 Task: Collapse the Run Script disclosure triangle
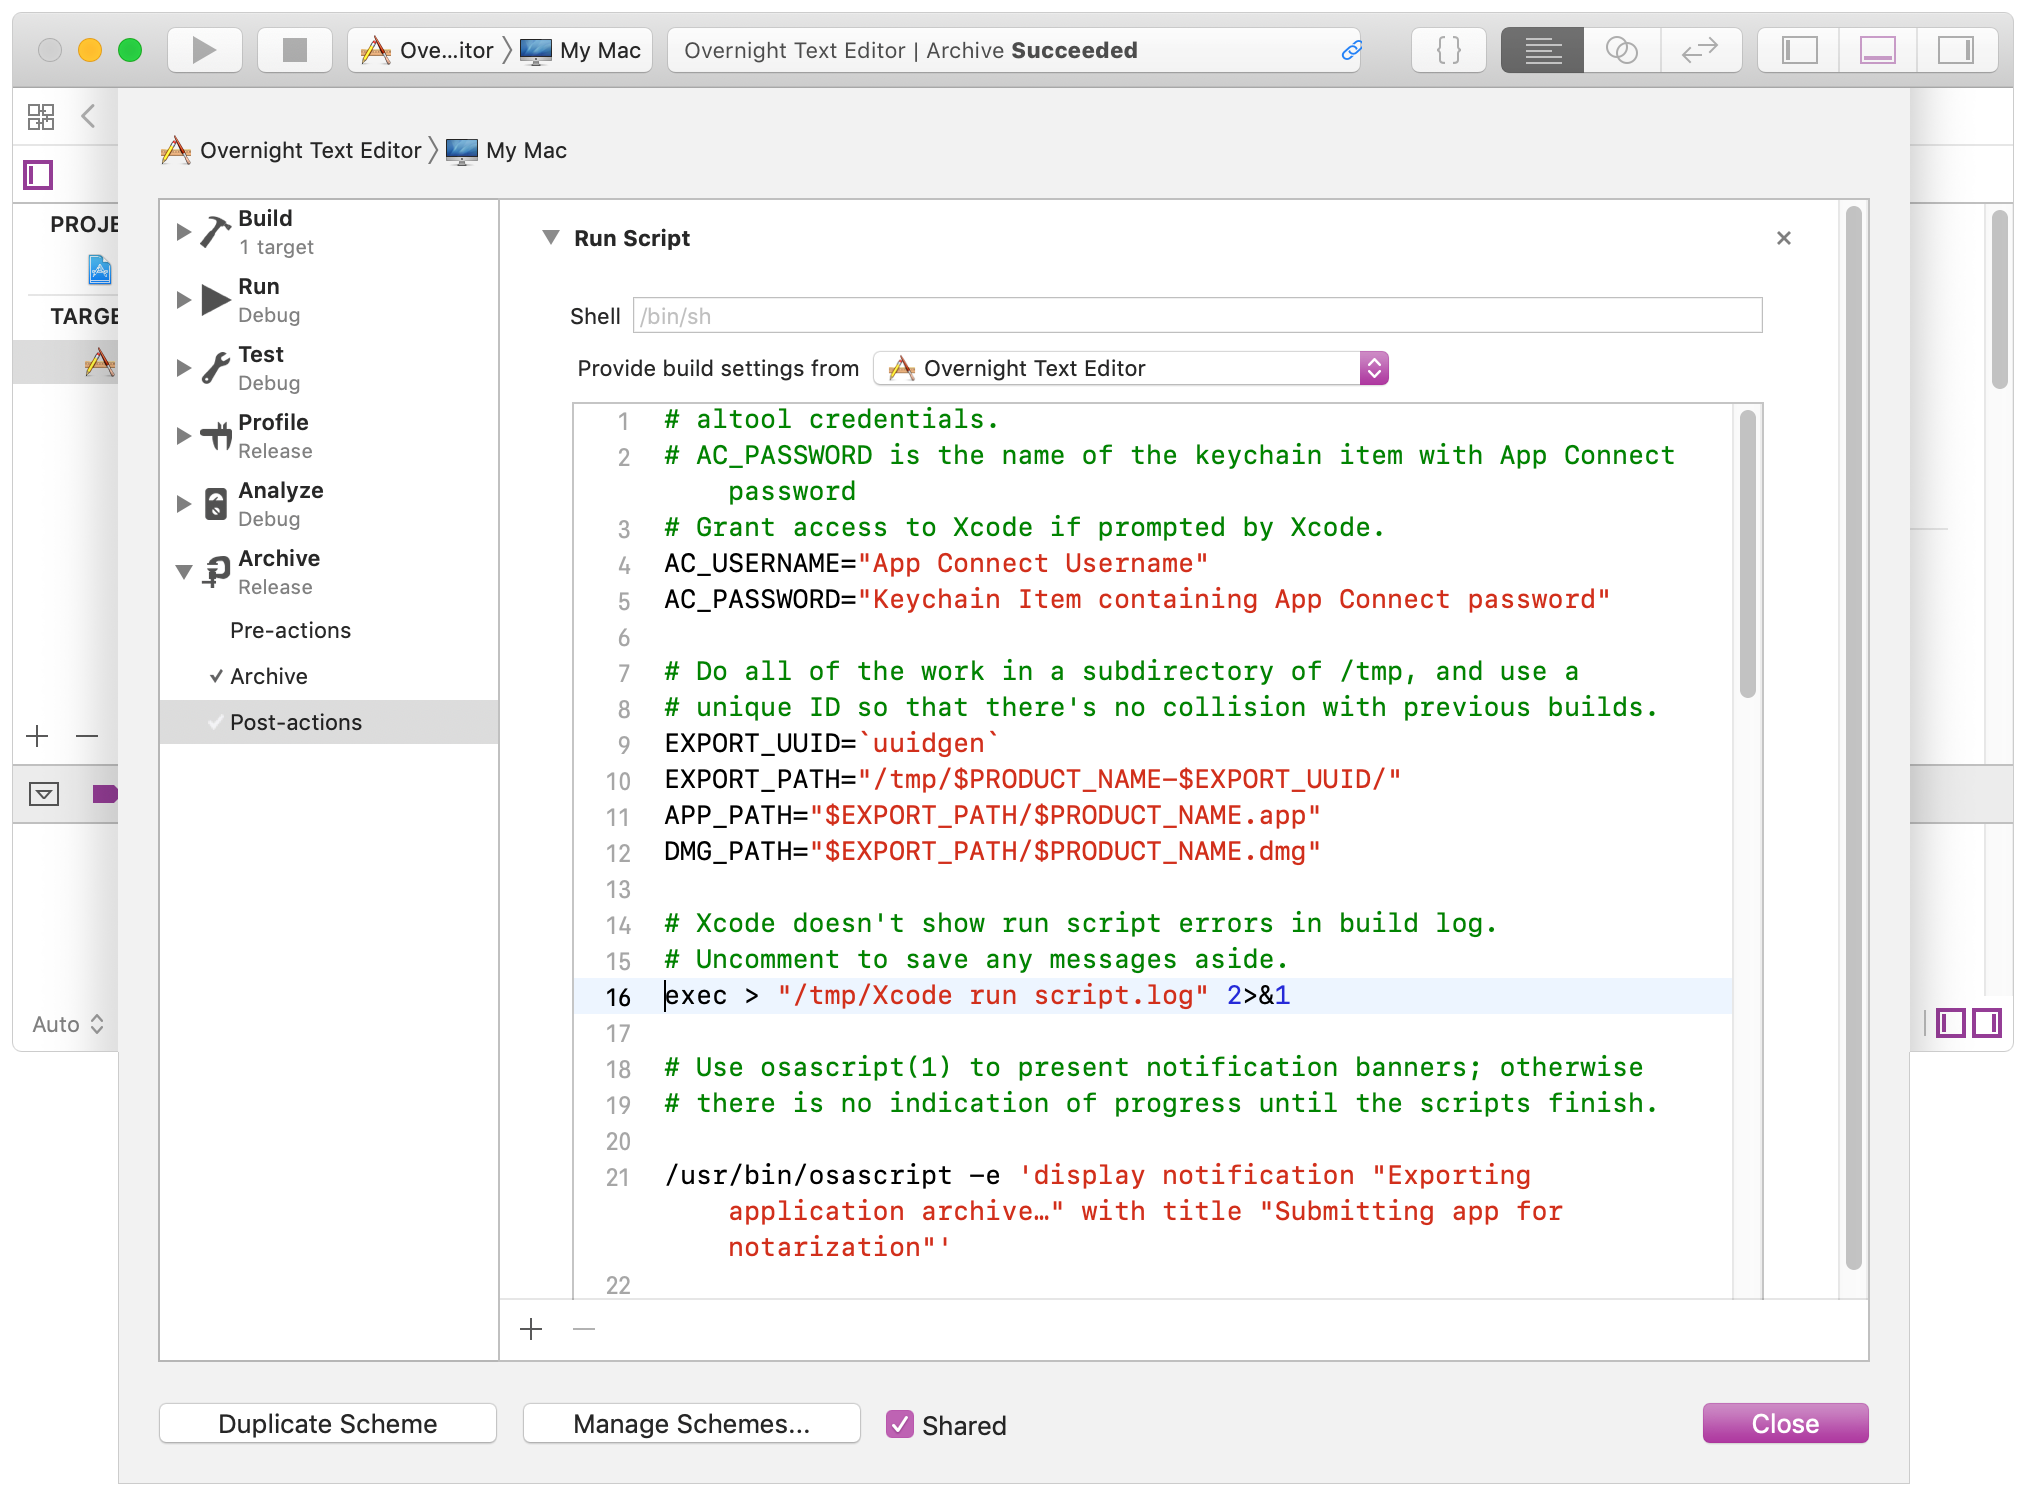pos(550,238)
